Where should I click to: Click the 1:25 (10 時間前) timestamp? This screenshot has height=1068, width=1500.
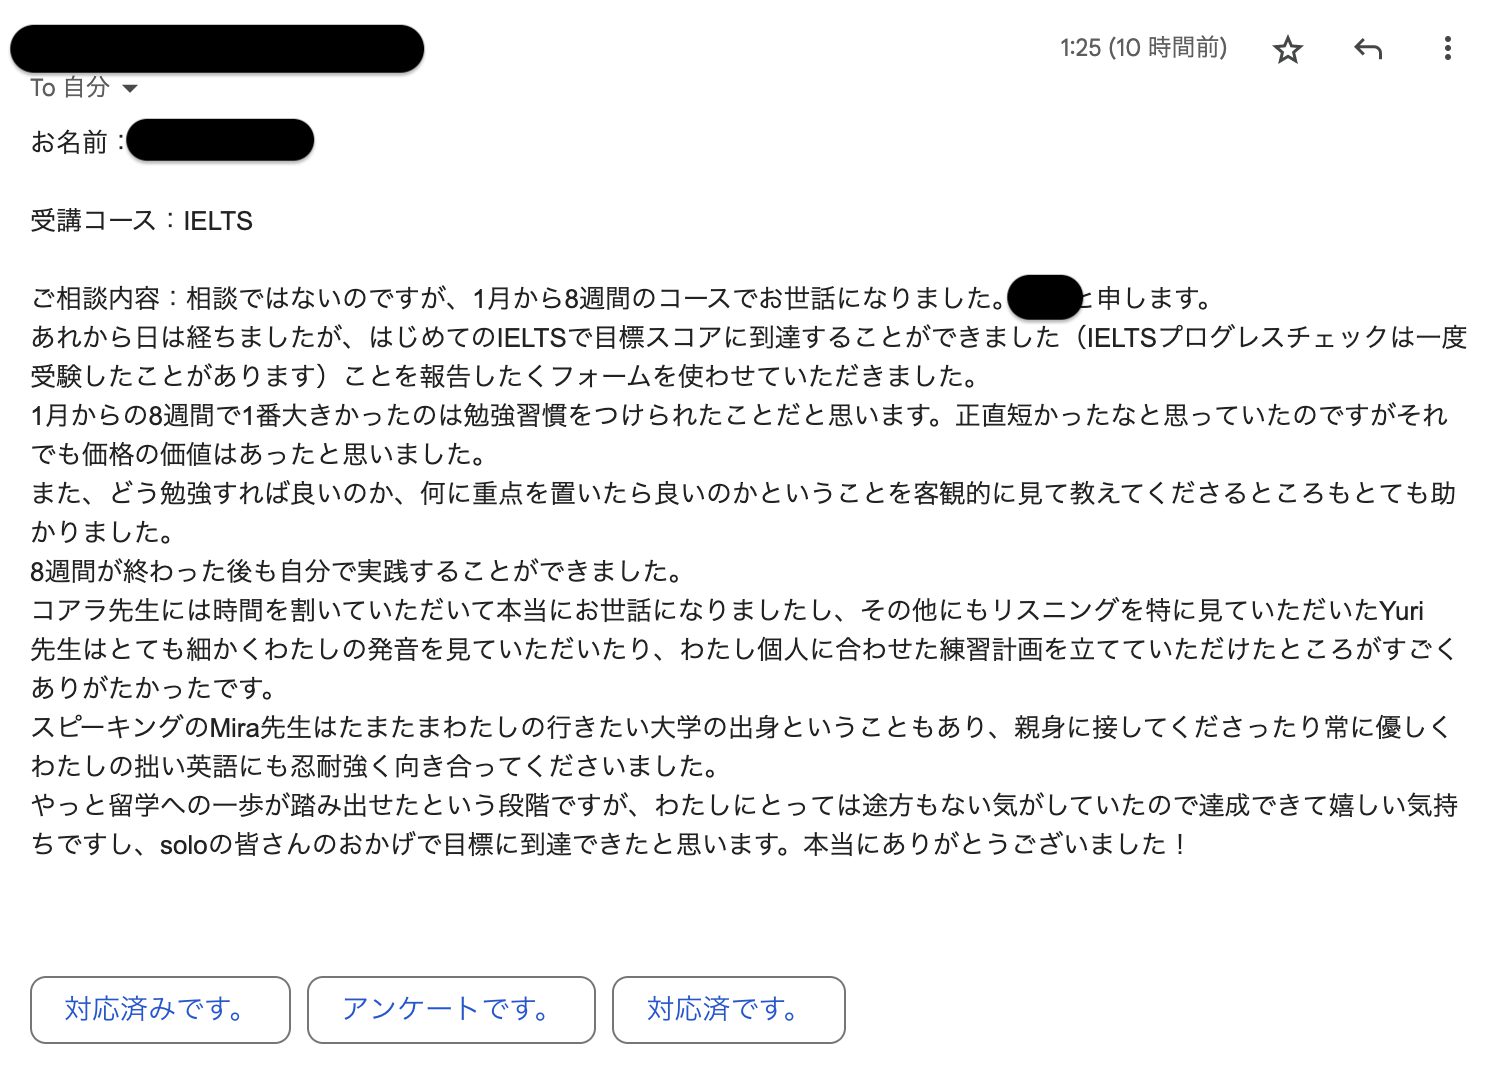coord(1143,48)
